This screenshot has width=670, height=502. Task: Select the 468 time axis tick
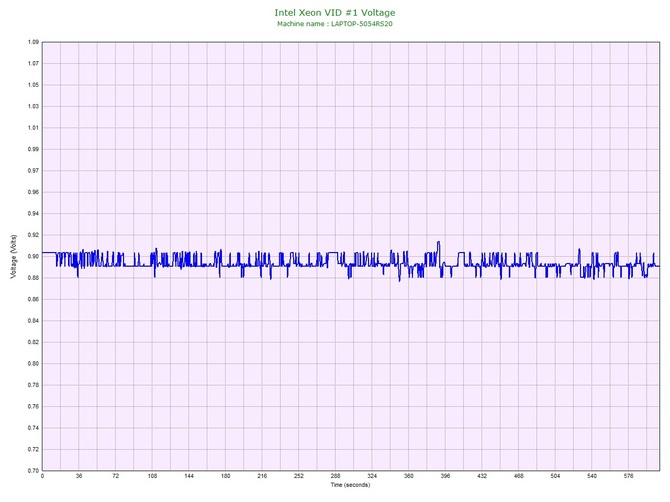click(519, 476)
